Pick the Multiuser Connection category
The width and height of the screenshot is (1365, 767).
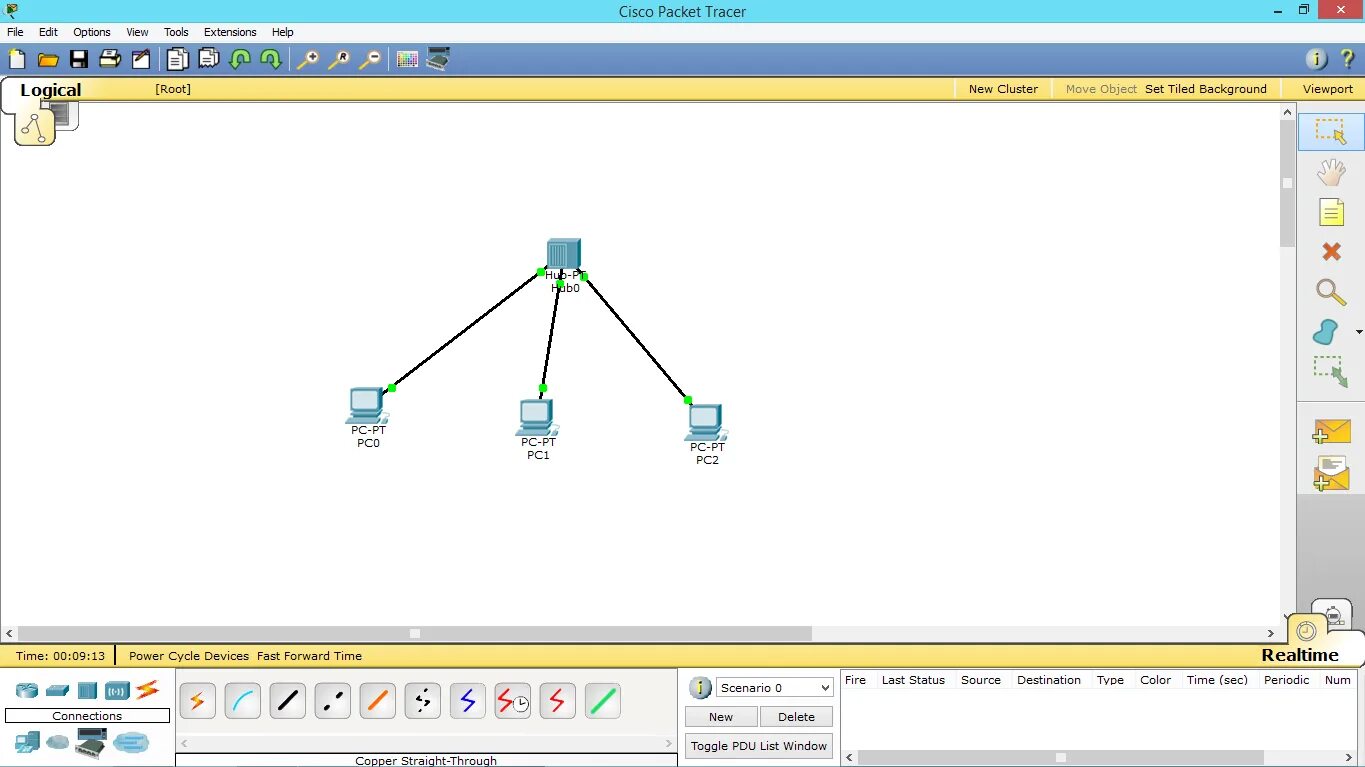tap(131, 742)
